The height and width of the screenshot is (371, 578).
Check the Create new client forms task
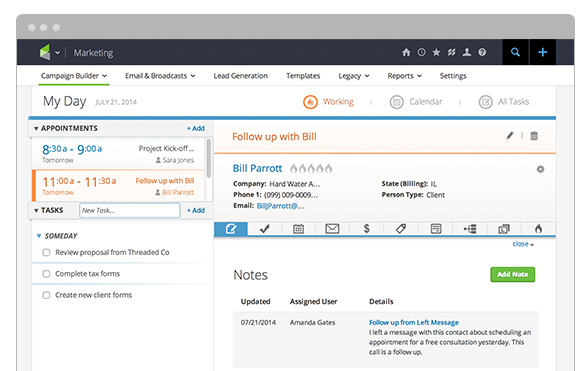point(46,295)
